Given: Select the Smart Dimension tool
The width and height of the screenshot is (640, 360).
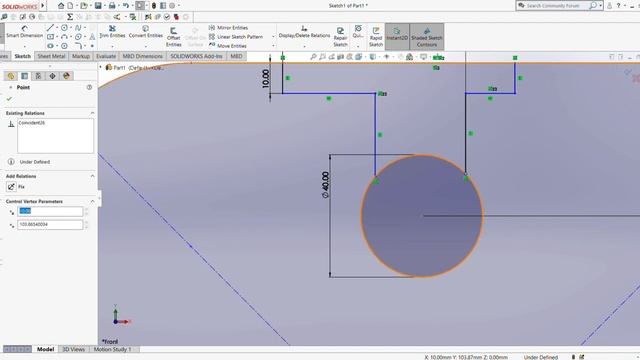Looking at the screenshot, I should [24, 32].
